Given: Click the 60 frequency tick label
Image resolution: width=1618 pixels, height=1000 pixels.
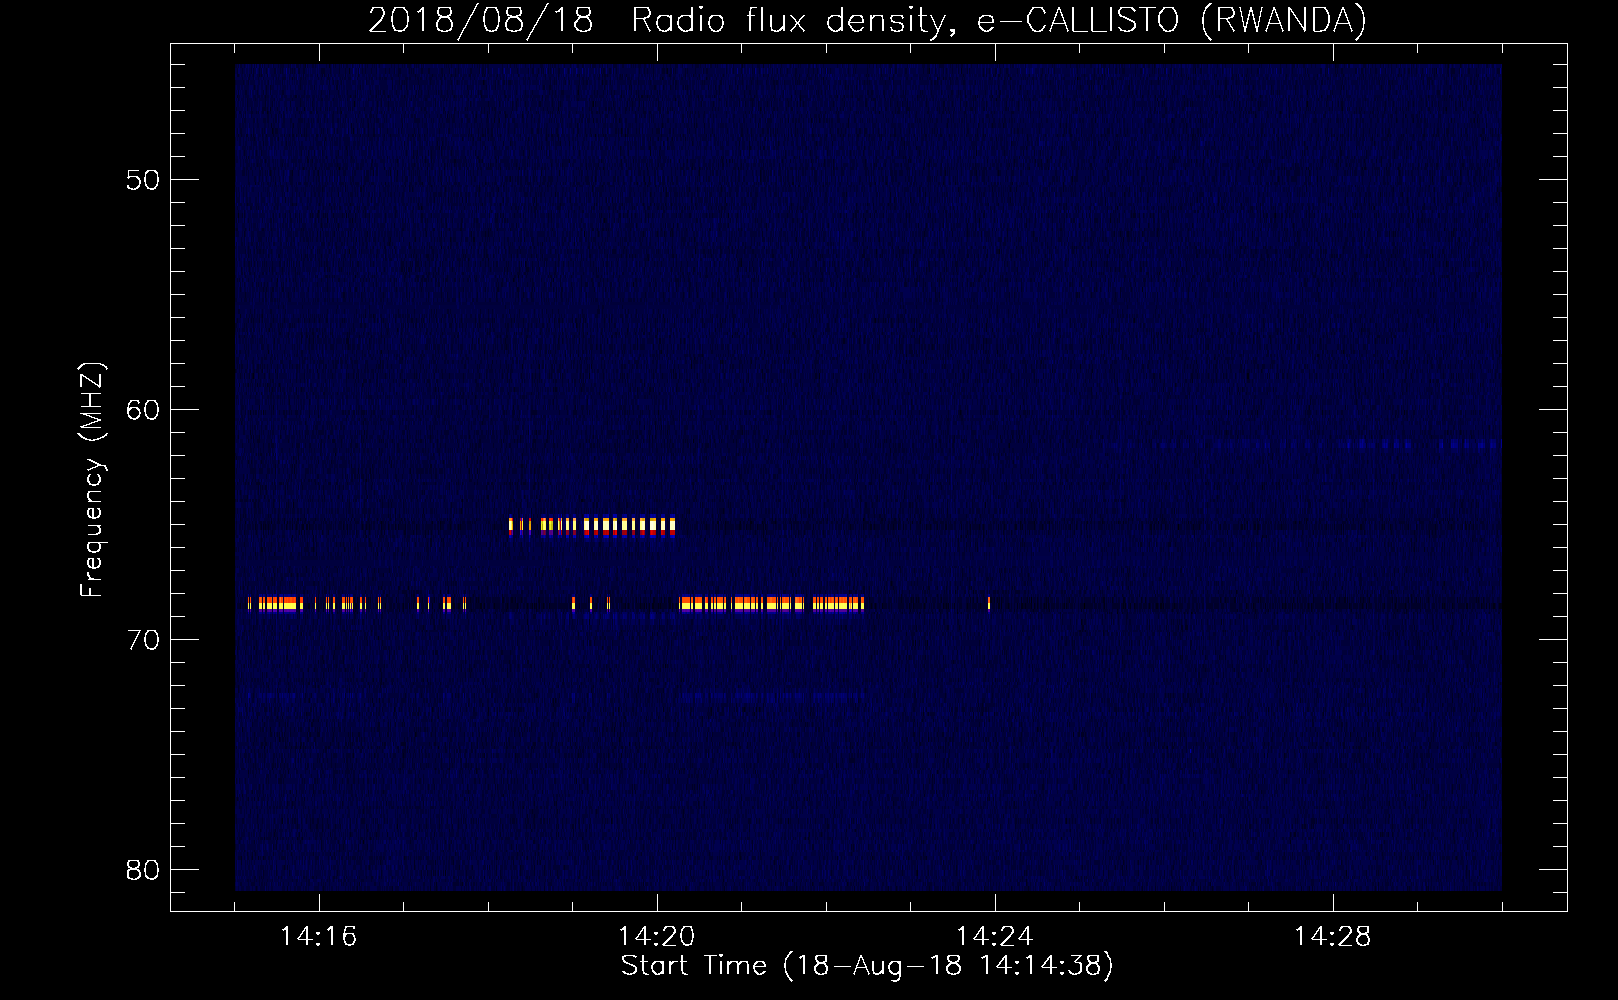Looking at the screenshot, I should pos(143,410).
